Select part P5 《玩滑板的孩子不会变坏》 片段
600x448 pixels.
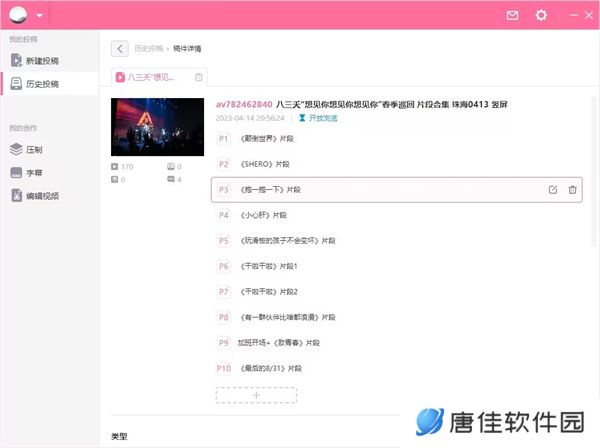pos(396,241)
